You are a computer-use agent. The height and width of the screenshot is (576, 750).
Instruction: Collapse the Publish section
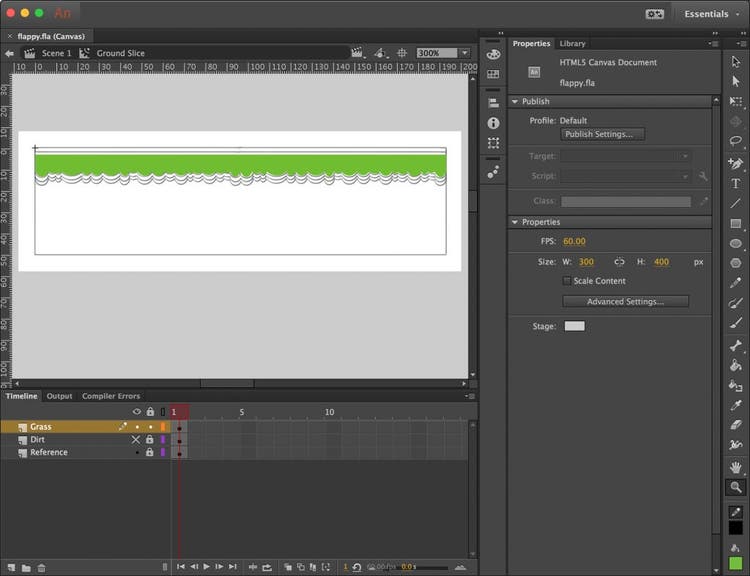515,101
